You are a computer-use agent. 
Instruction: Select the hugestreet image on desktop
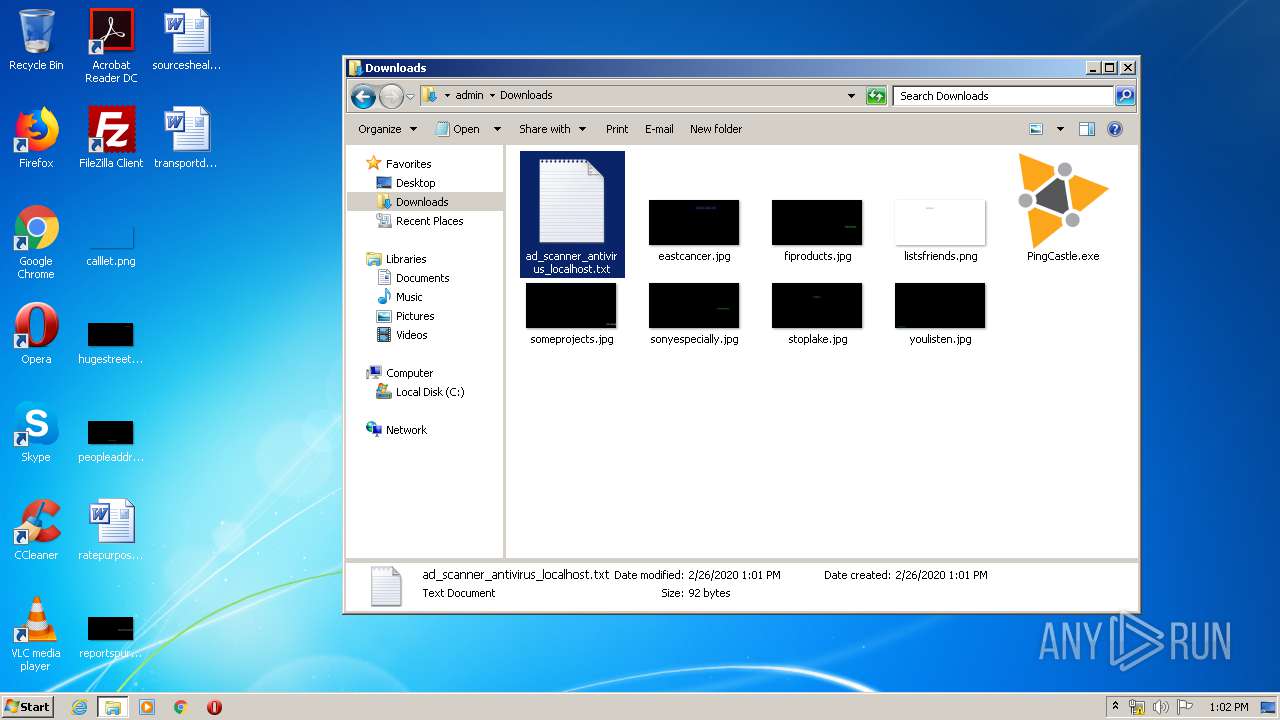point(111,342)
